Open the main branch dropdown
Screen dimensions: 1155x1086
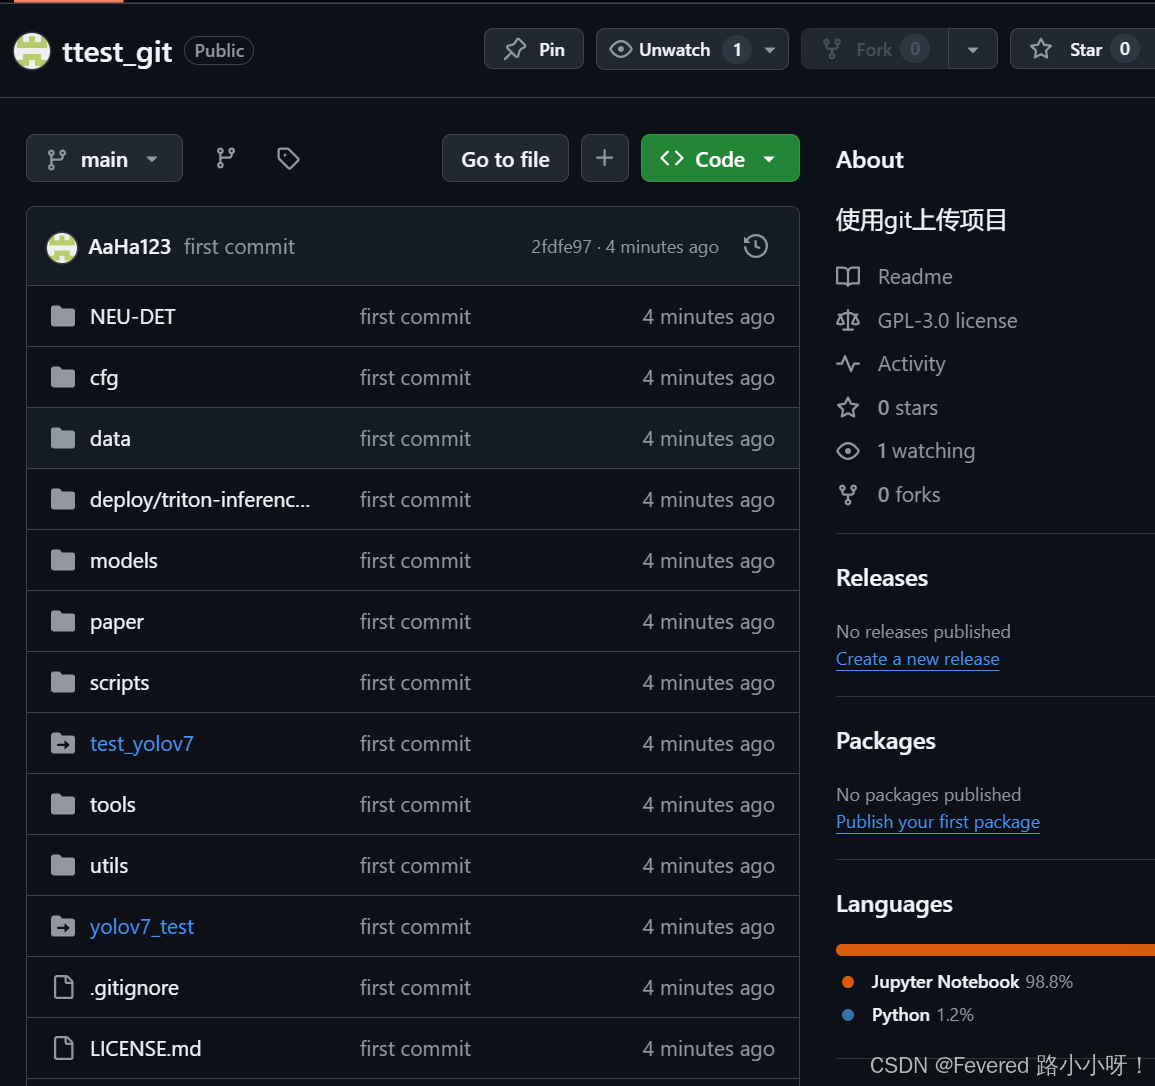pos(104,158)
